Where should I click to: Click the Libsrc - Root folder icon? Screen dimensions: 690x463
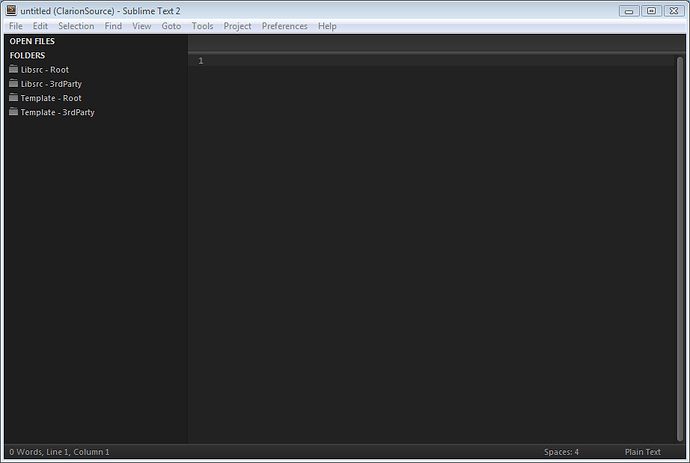(13, 70)
